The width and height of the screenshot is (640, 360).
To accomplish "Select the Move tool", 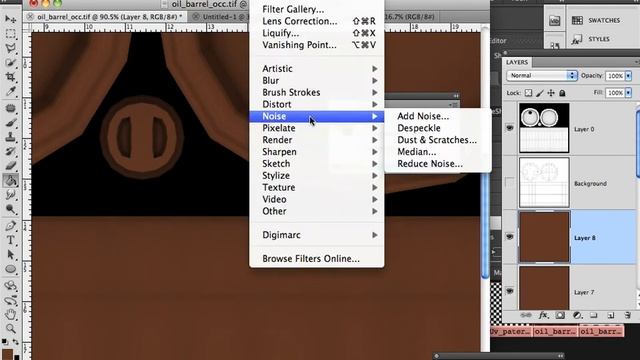I will (11, 19).
